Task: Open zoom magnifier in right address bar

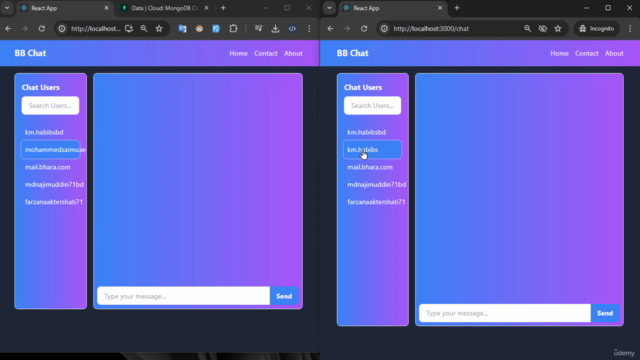Action: [x=527, y=29]
